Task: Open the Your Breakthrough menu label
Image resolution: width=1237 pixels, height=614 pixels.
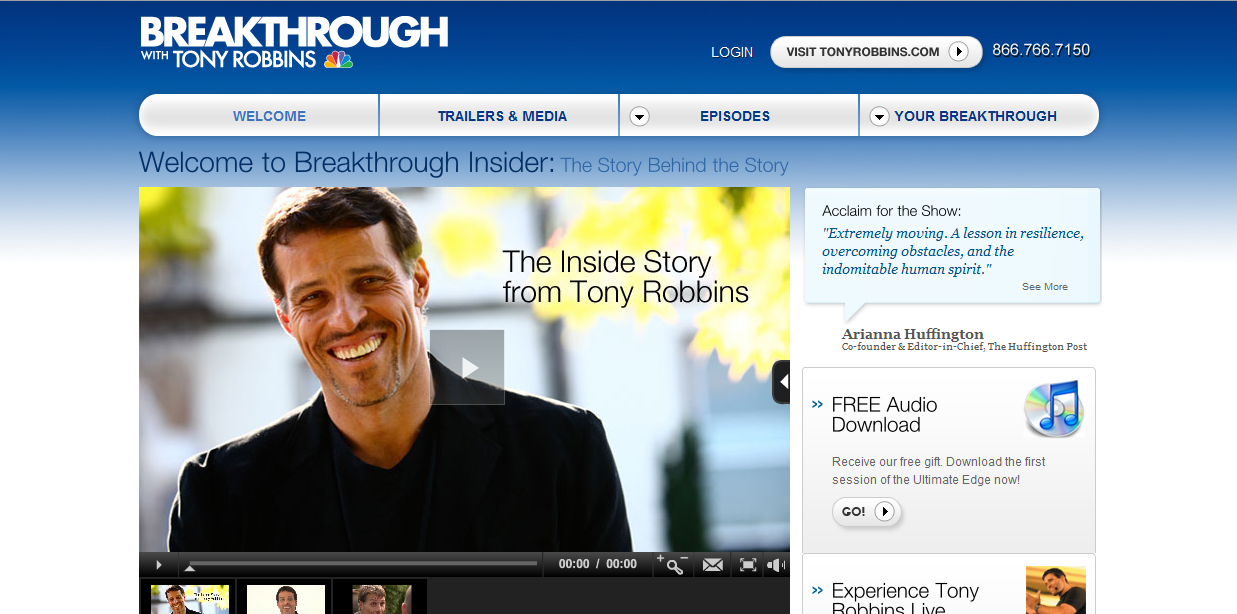Action: pyautogui.click(x=975, y=116)
